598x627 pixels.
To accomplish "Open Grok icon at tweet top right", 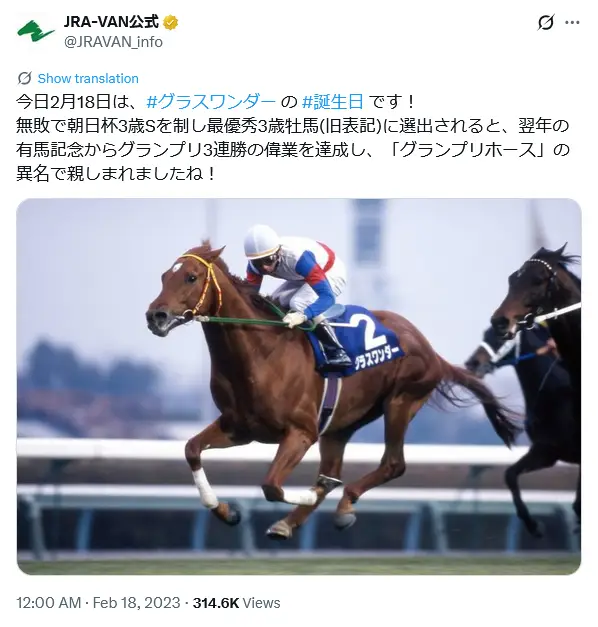I will tap(546, 22).
